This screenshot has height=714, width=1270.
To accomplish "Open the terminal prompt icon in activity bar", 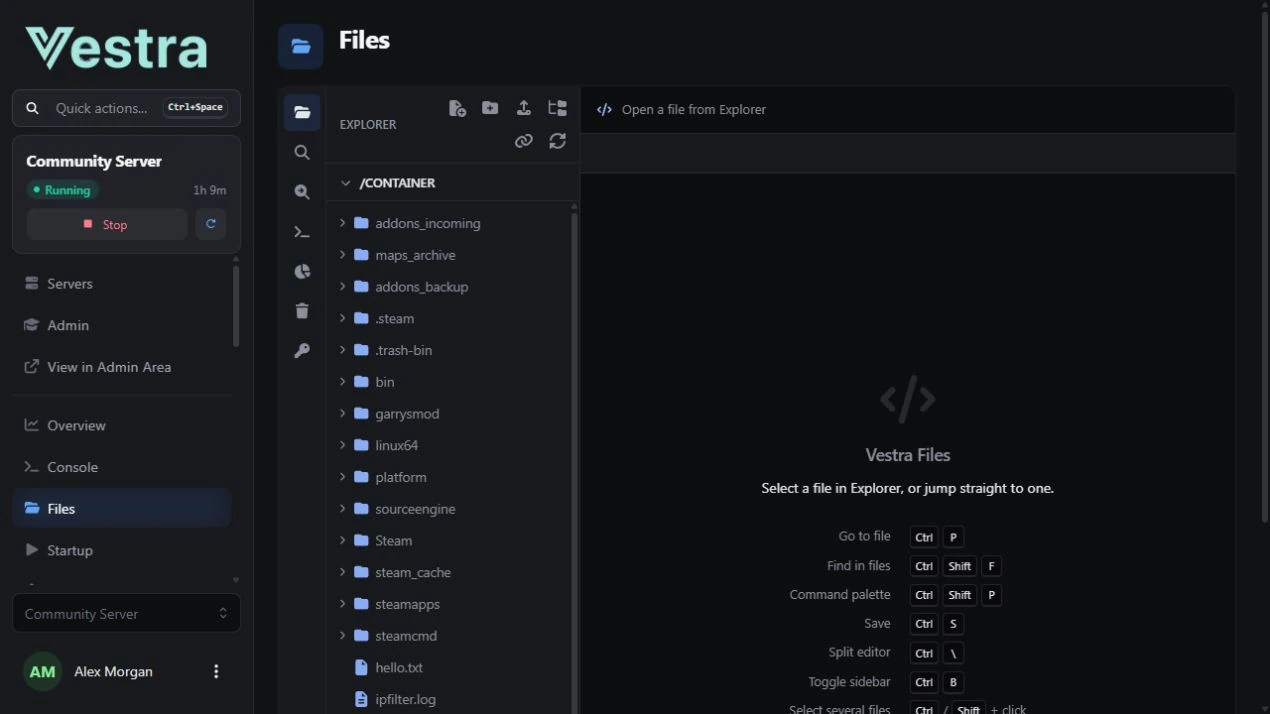I will [x=302, y=232].
